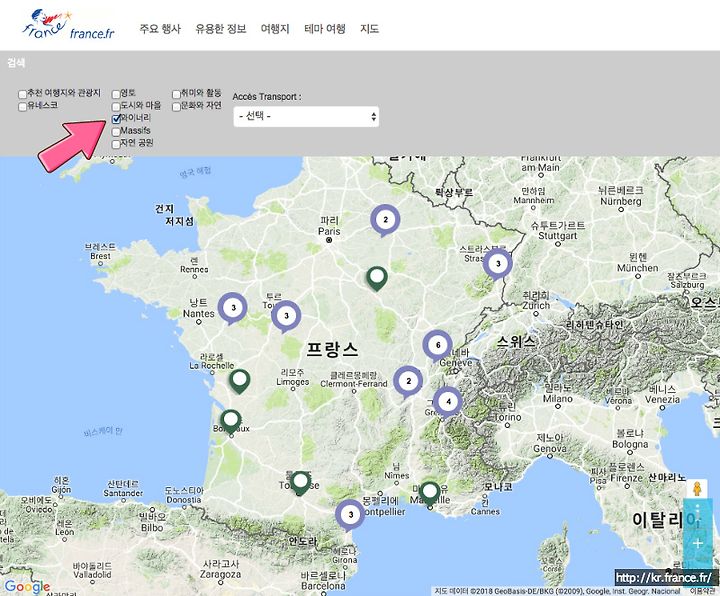
Task: Select the green pin over Toulouse
Action: tap(300, 483)
